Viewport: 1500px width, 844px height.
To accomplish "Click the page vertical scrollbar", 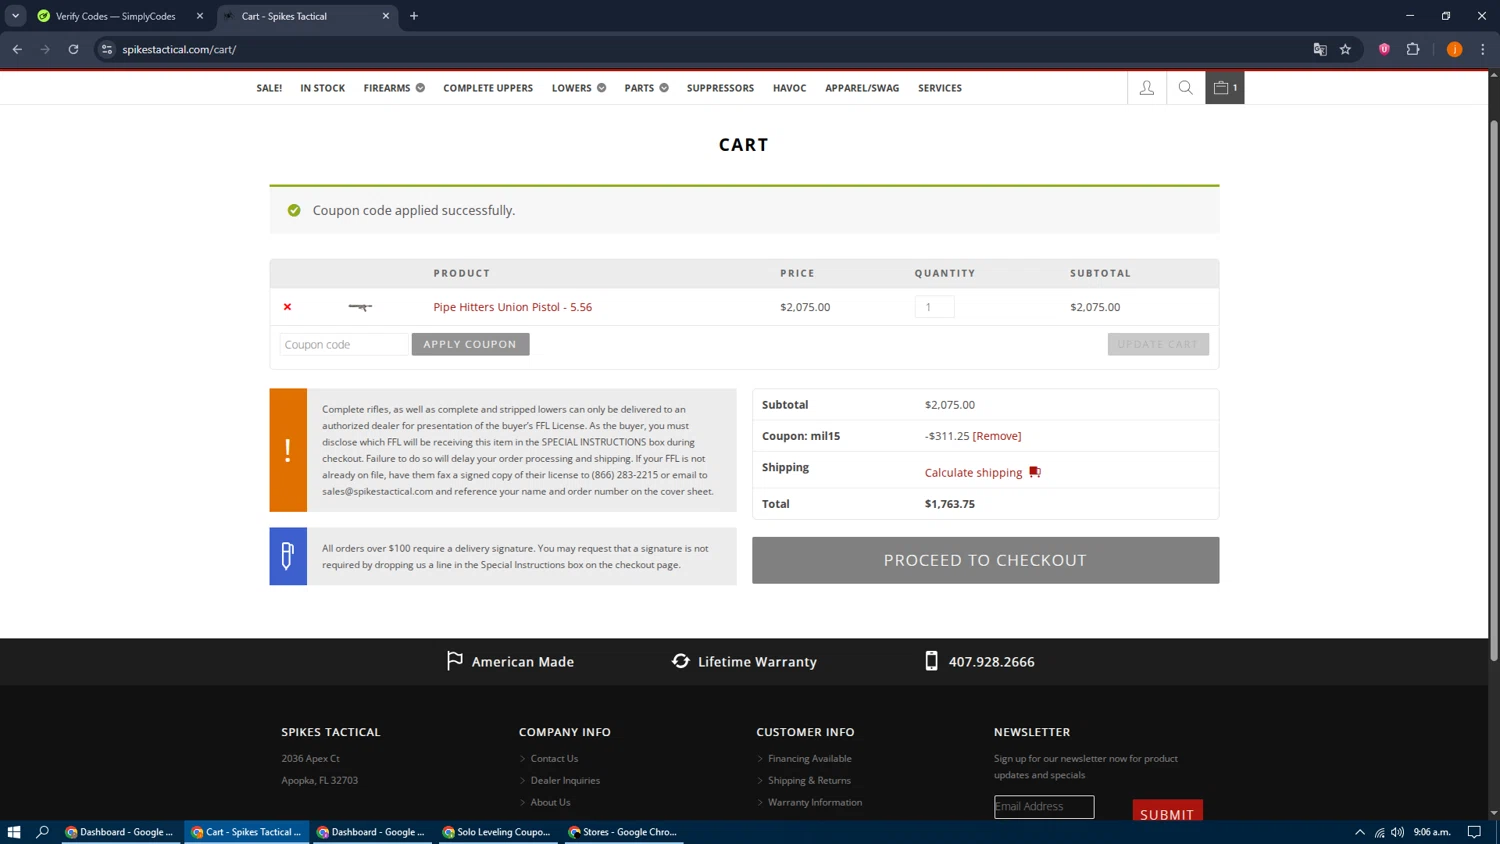I will (1494, 390).
